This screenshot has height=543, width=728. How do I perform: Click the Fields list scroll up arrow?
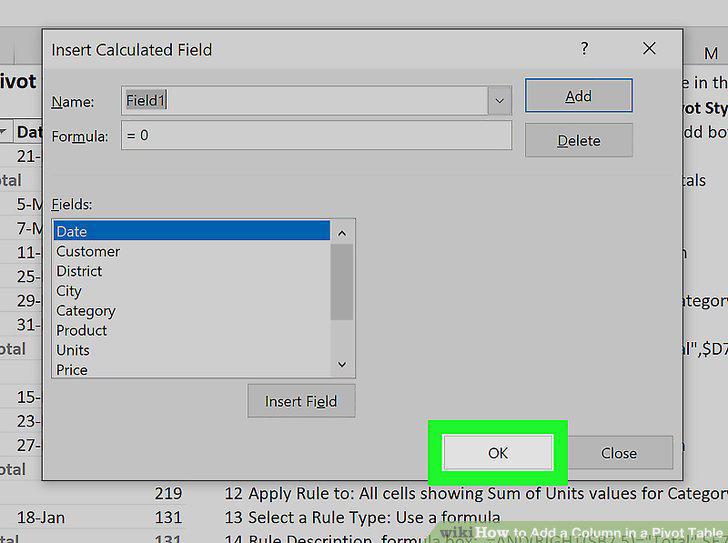point(342,233)
